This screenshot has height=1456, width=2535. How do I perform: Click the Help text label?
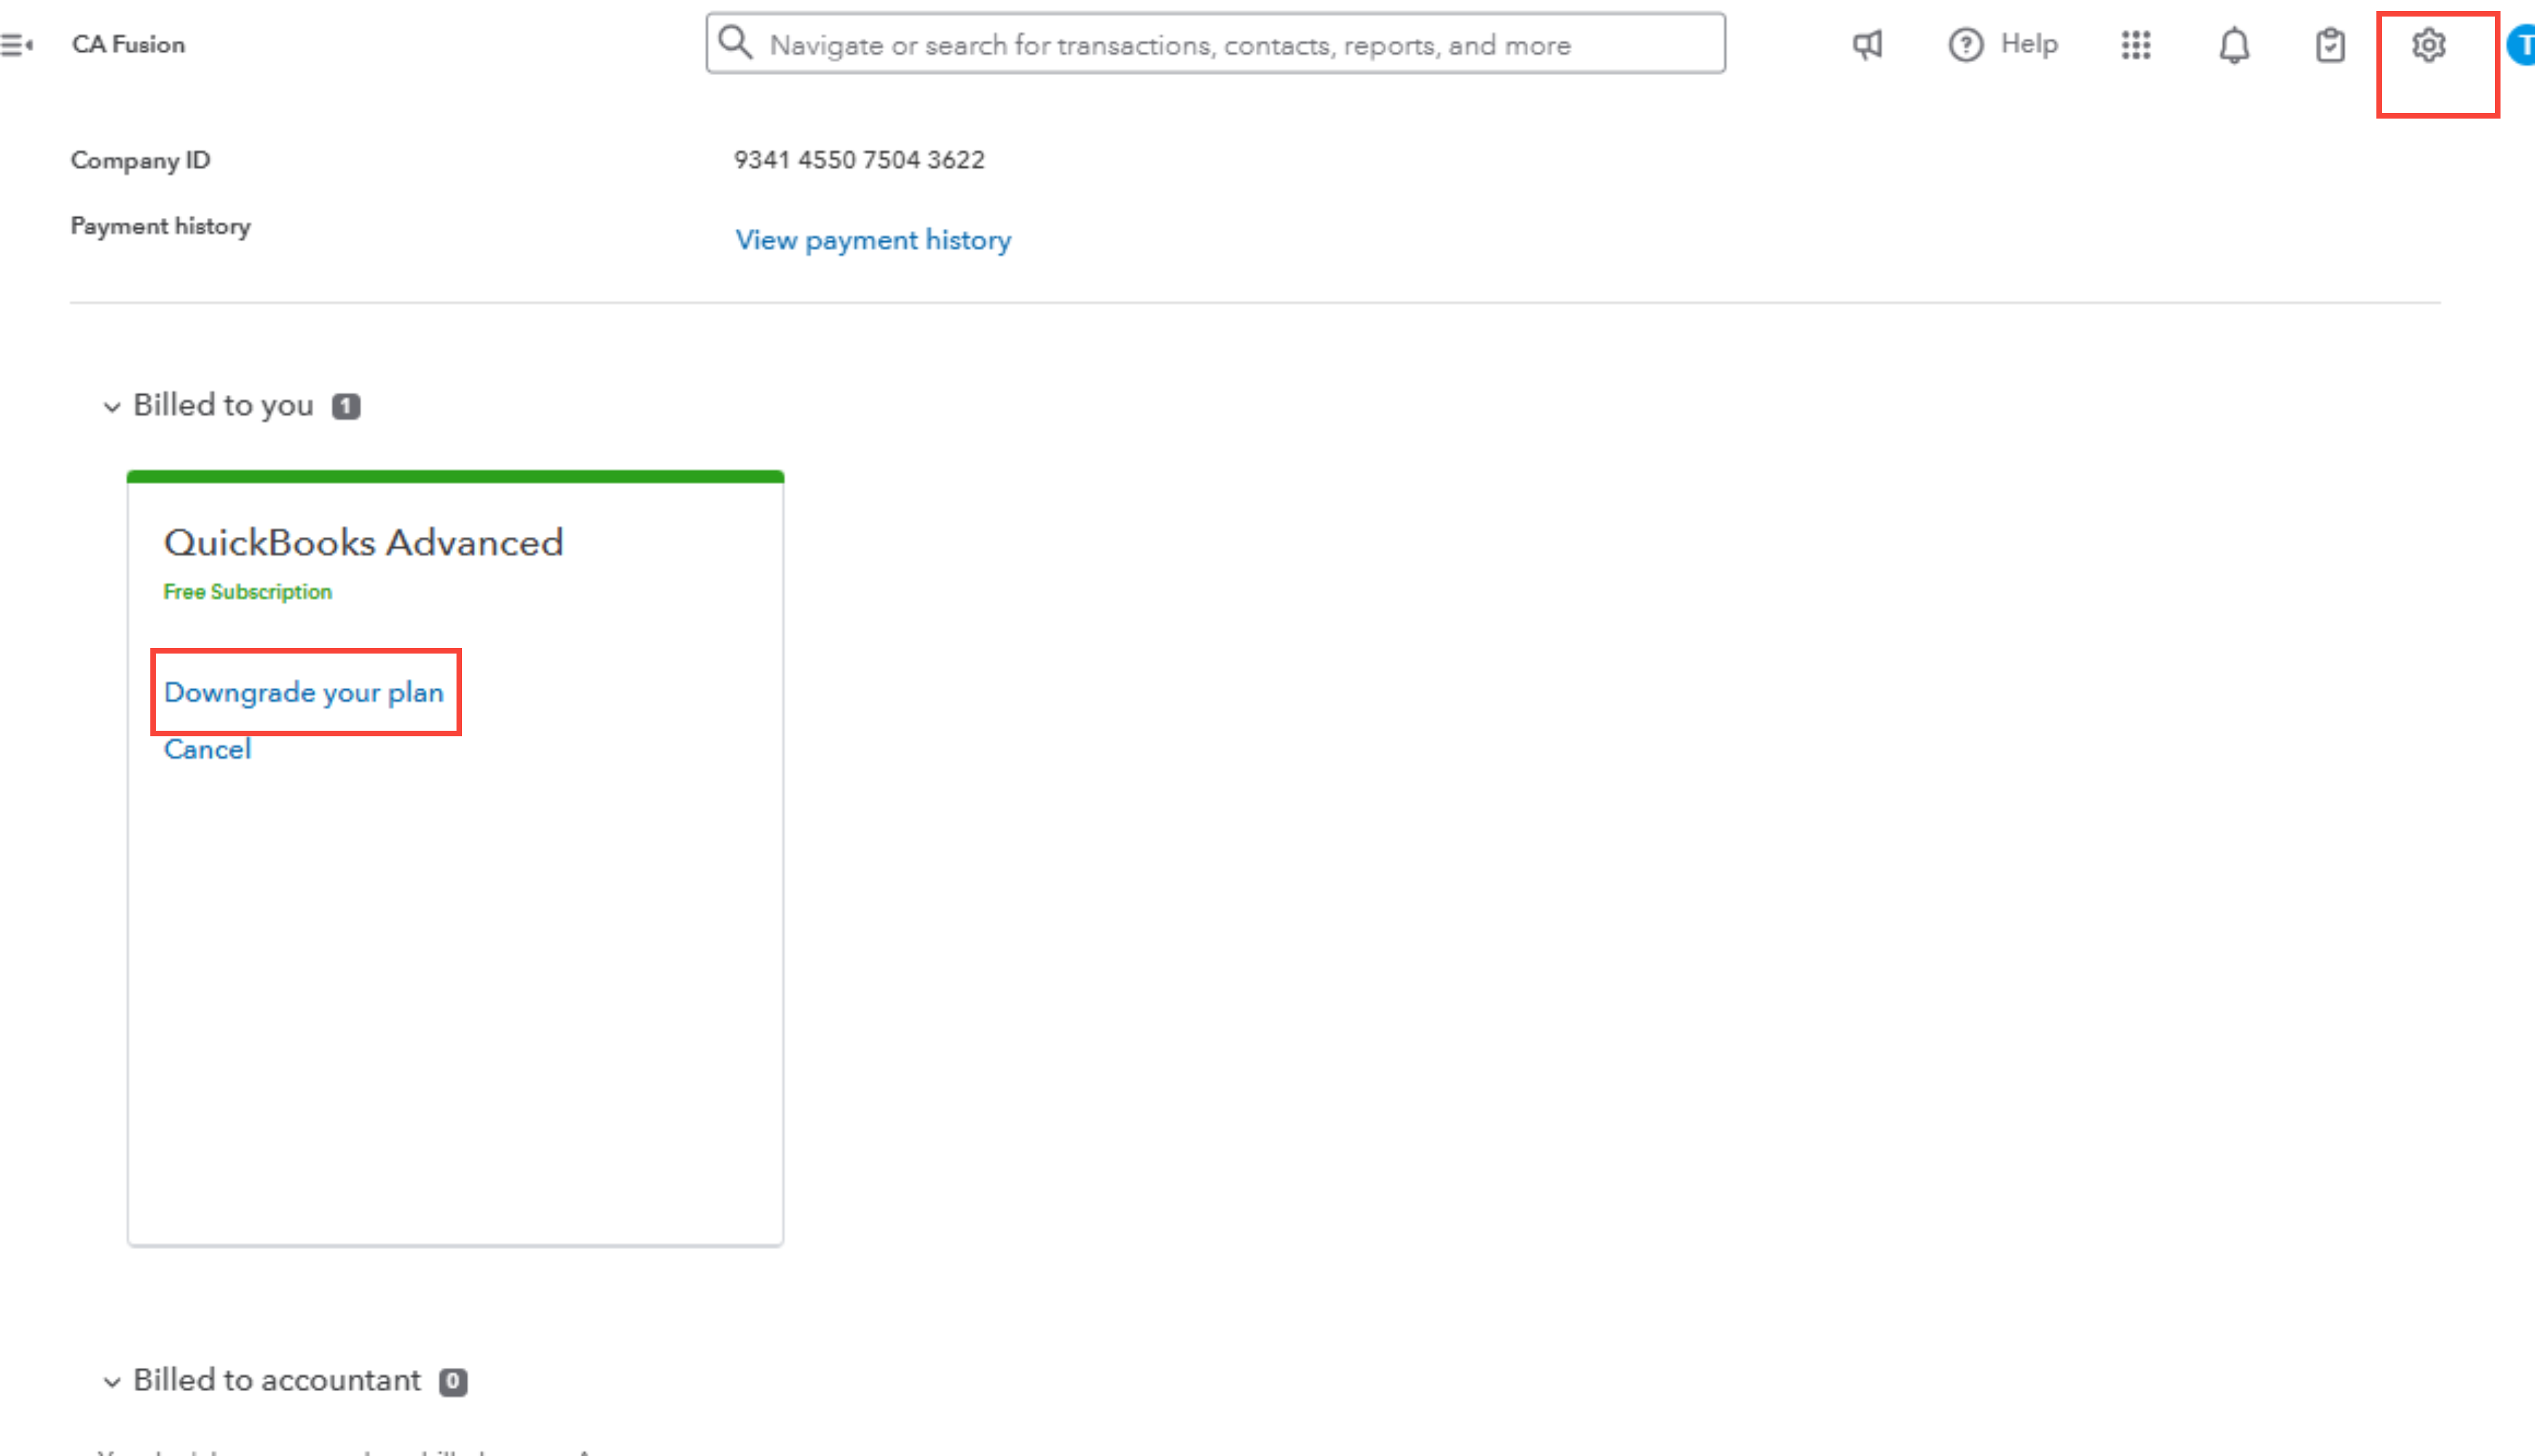point(2029,44)
